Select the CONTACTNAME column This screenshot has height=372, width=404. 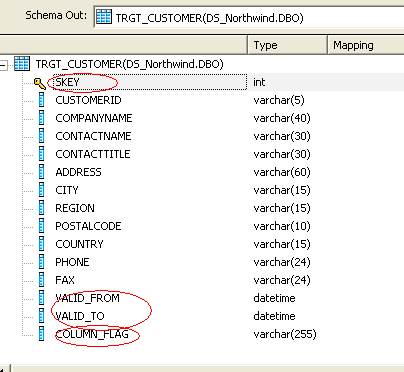[x=93, y=136]
